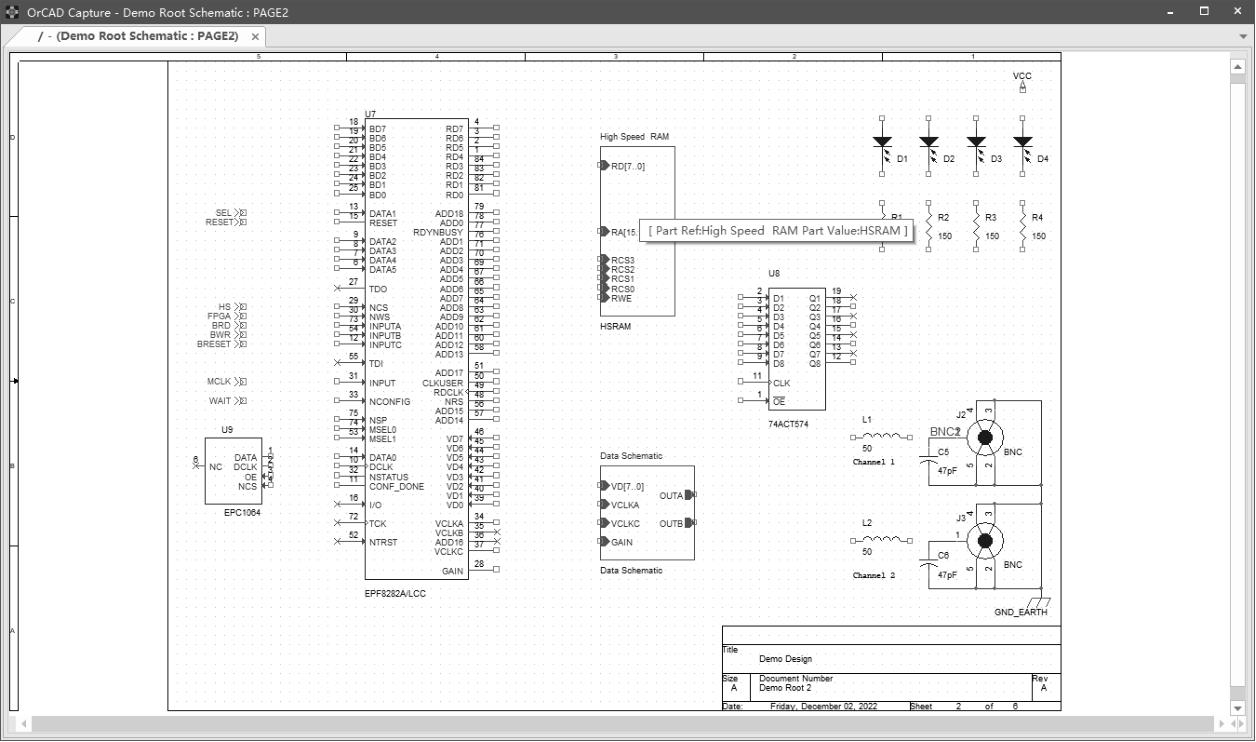Pick the GAIN pin on Data Schematic block
This screenshot has height=742, width=1256.
click(604, 542)
